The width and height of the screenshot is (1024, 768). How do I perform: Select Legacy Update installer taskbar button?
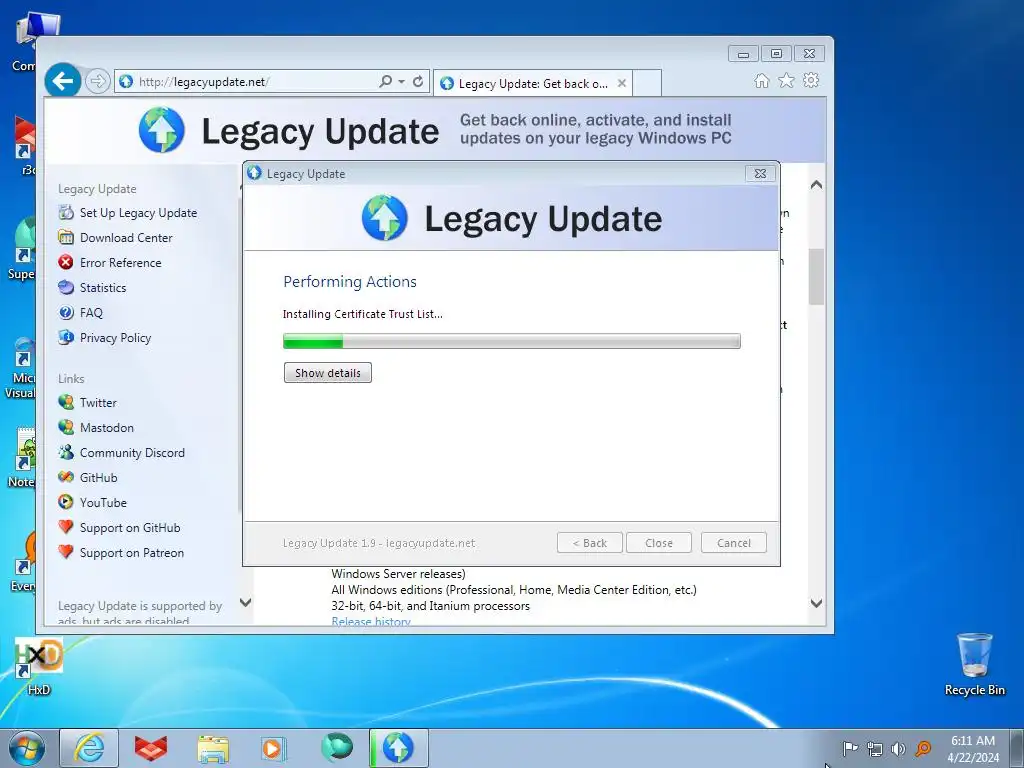[x=398, y=748]
